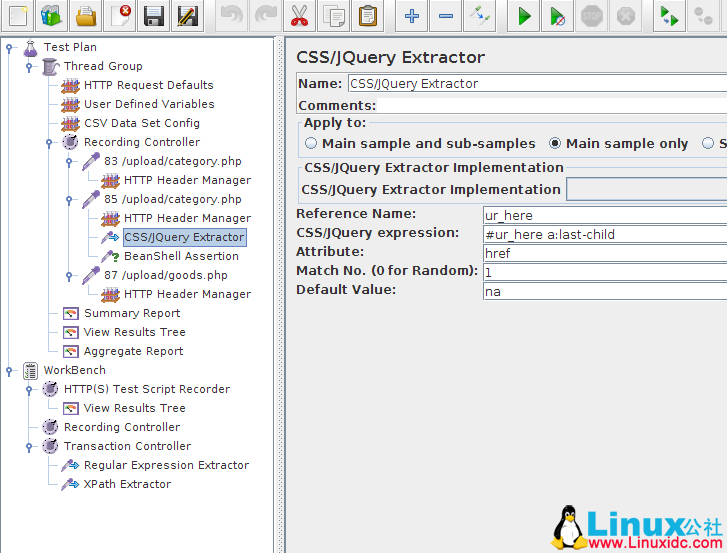Select XPath Extractor under Transaction Controller

[x=127, y=484]
